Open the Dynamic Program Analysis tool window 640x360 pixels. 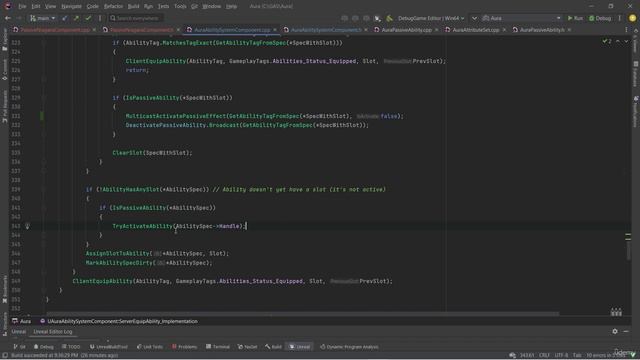(x=349, y=347)
